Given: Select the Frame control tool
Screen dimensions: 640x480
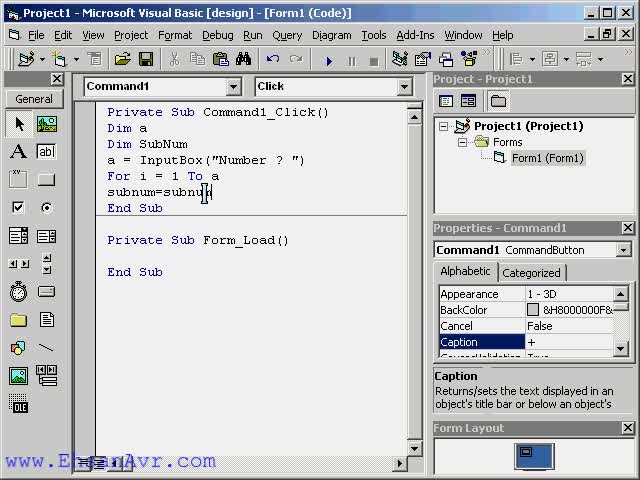Looking at the screenshot, I should (x=19, y=180).
